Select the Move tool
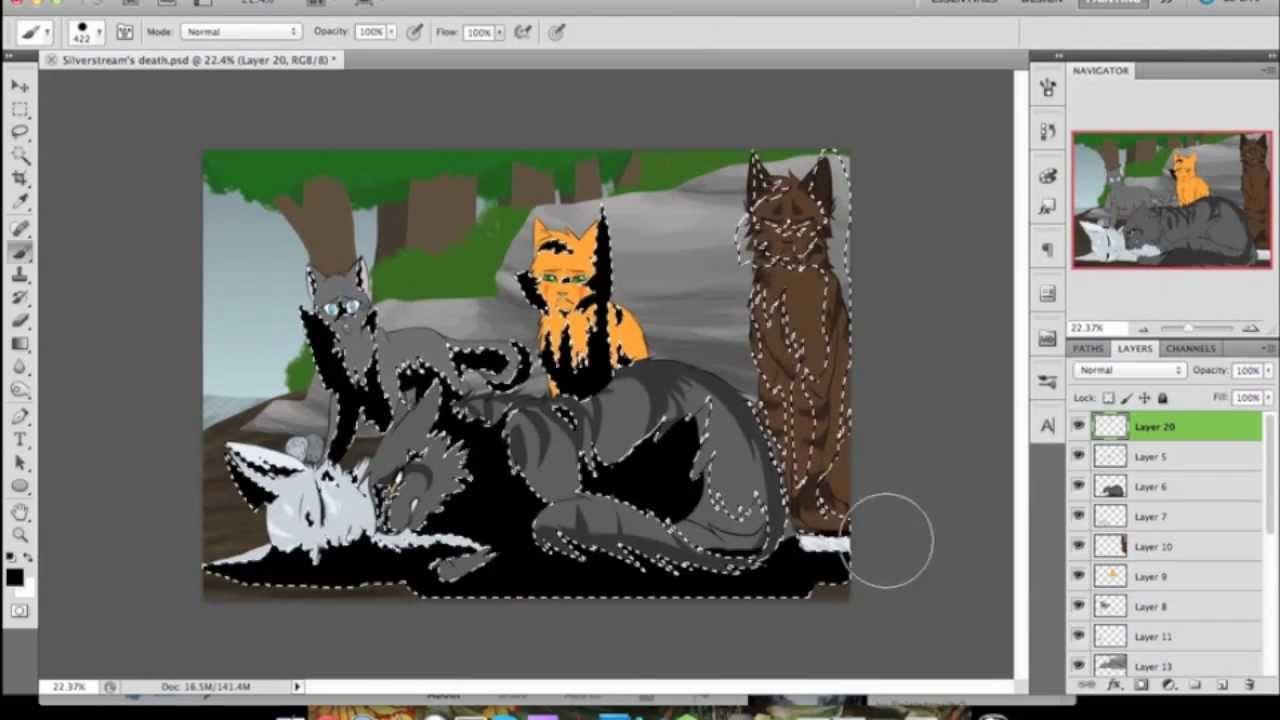Viewport: 1280px width, 720px height. click(x=20, y=86)
